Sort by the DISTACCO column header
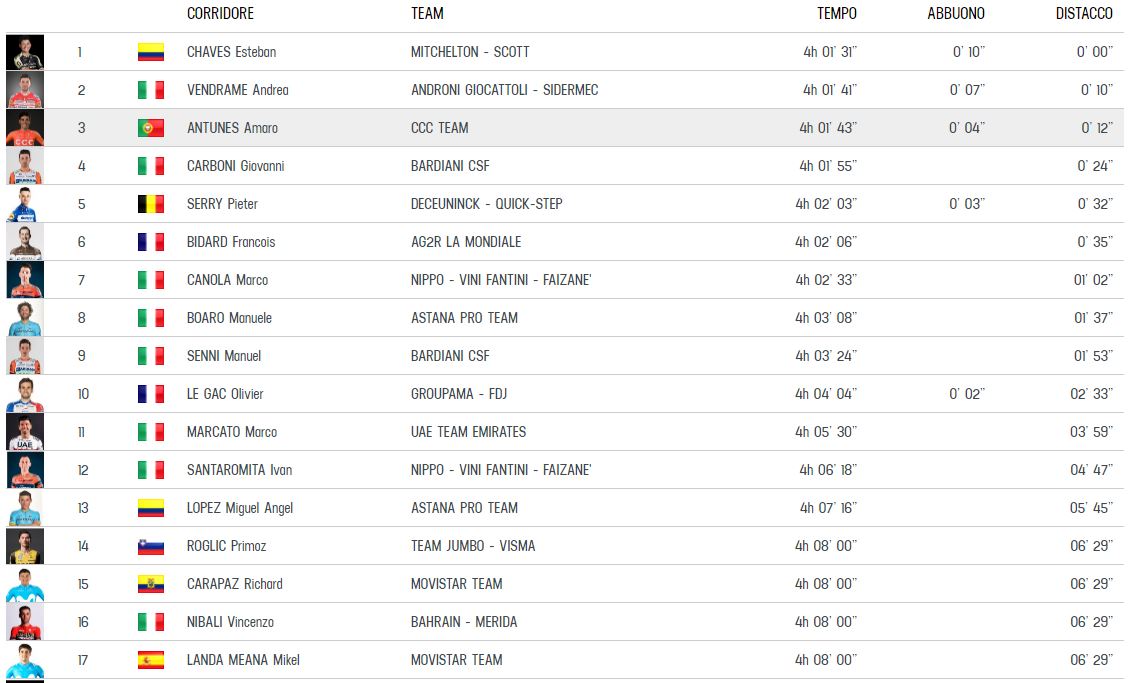Image resolution: width=1133 pixels, height=683 pixels. [1084, 14]
